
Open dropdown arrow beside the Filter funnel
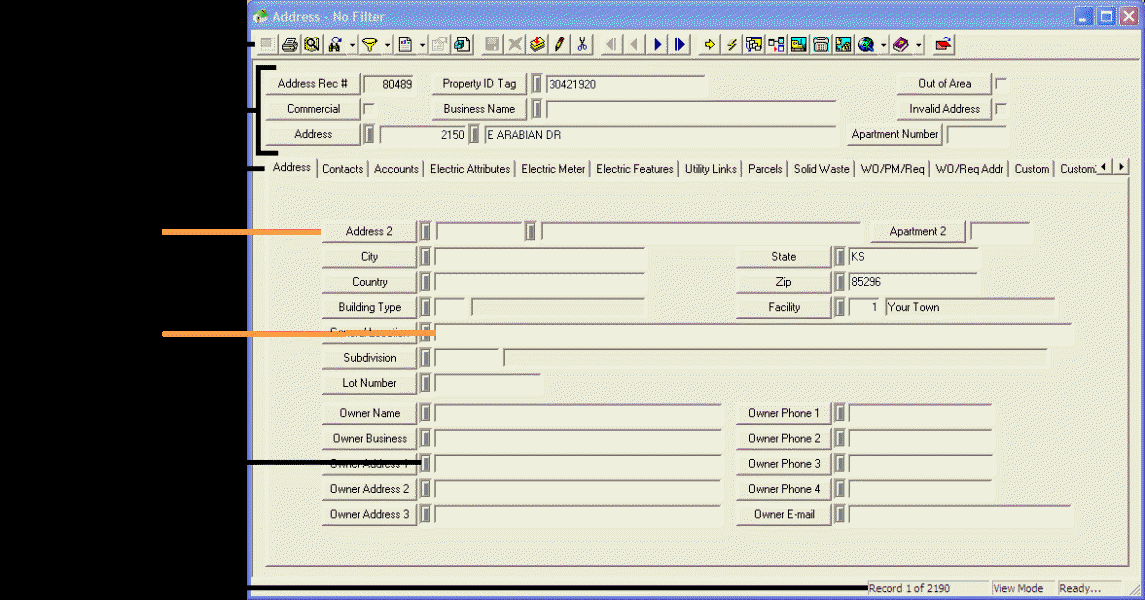click(x=386, y=45)
